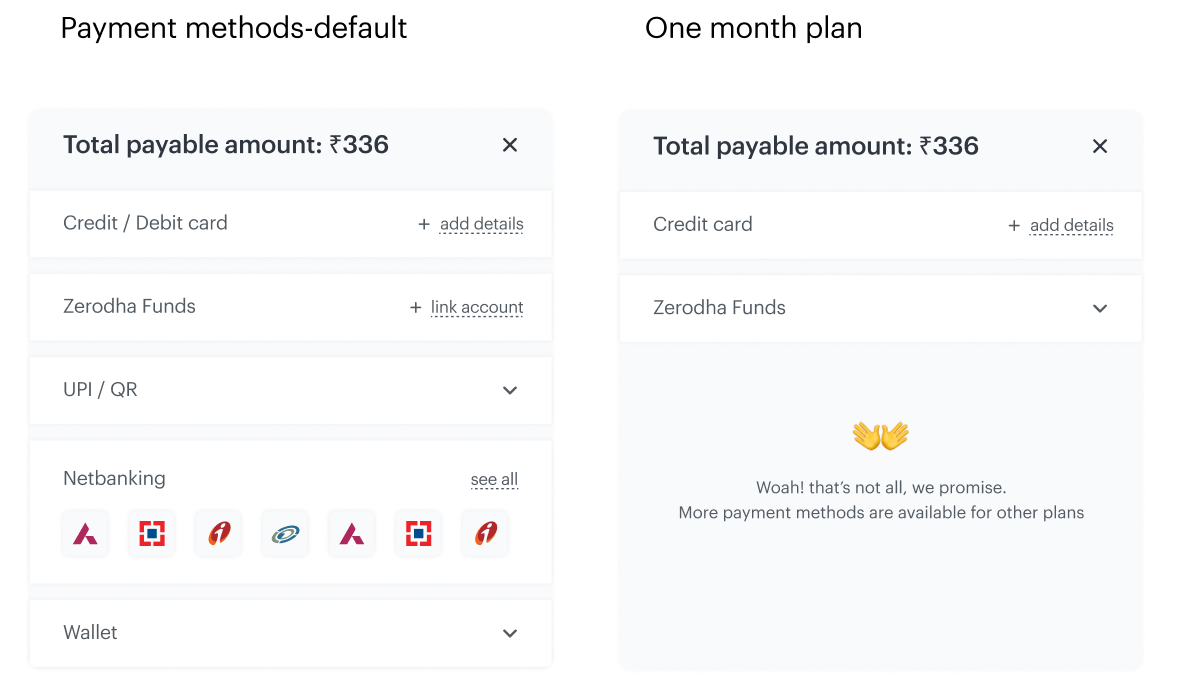This screenshot has width=1186, height=696.
Task: Close the Payment methods-default panel
Action: coord(510,144)
